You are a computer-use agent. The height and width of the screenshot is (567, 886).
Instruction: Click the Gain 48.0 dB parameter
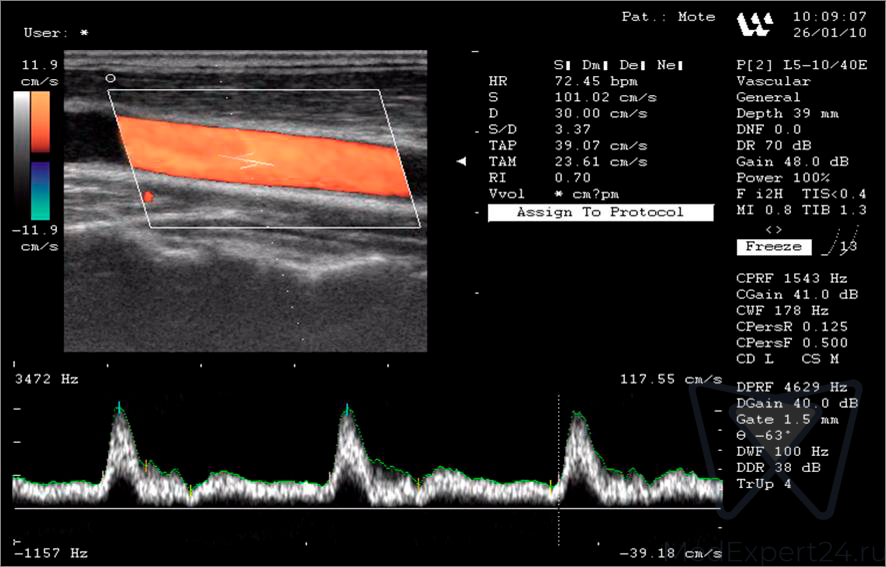coord(792,162)
